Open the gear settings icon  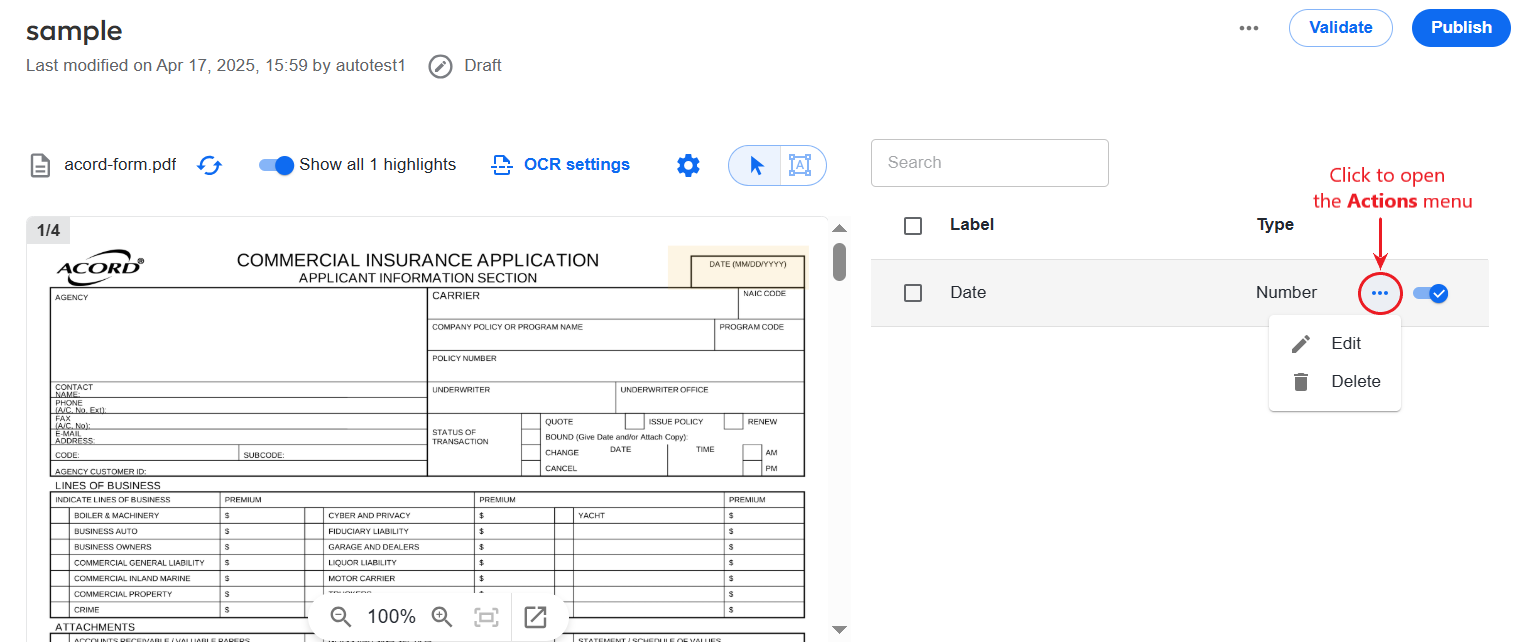(x=688, y=165)
